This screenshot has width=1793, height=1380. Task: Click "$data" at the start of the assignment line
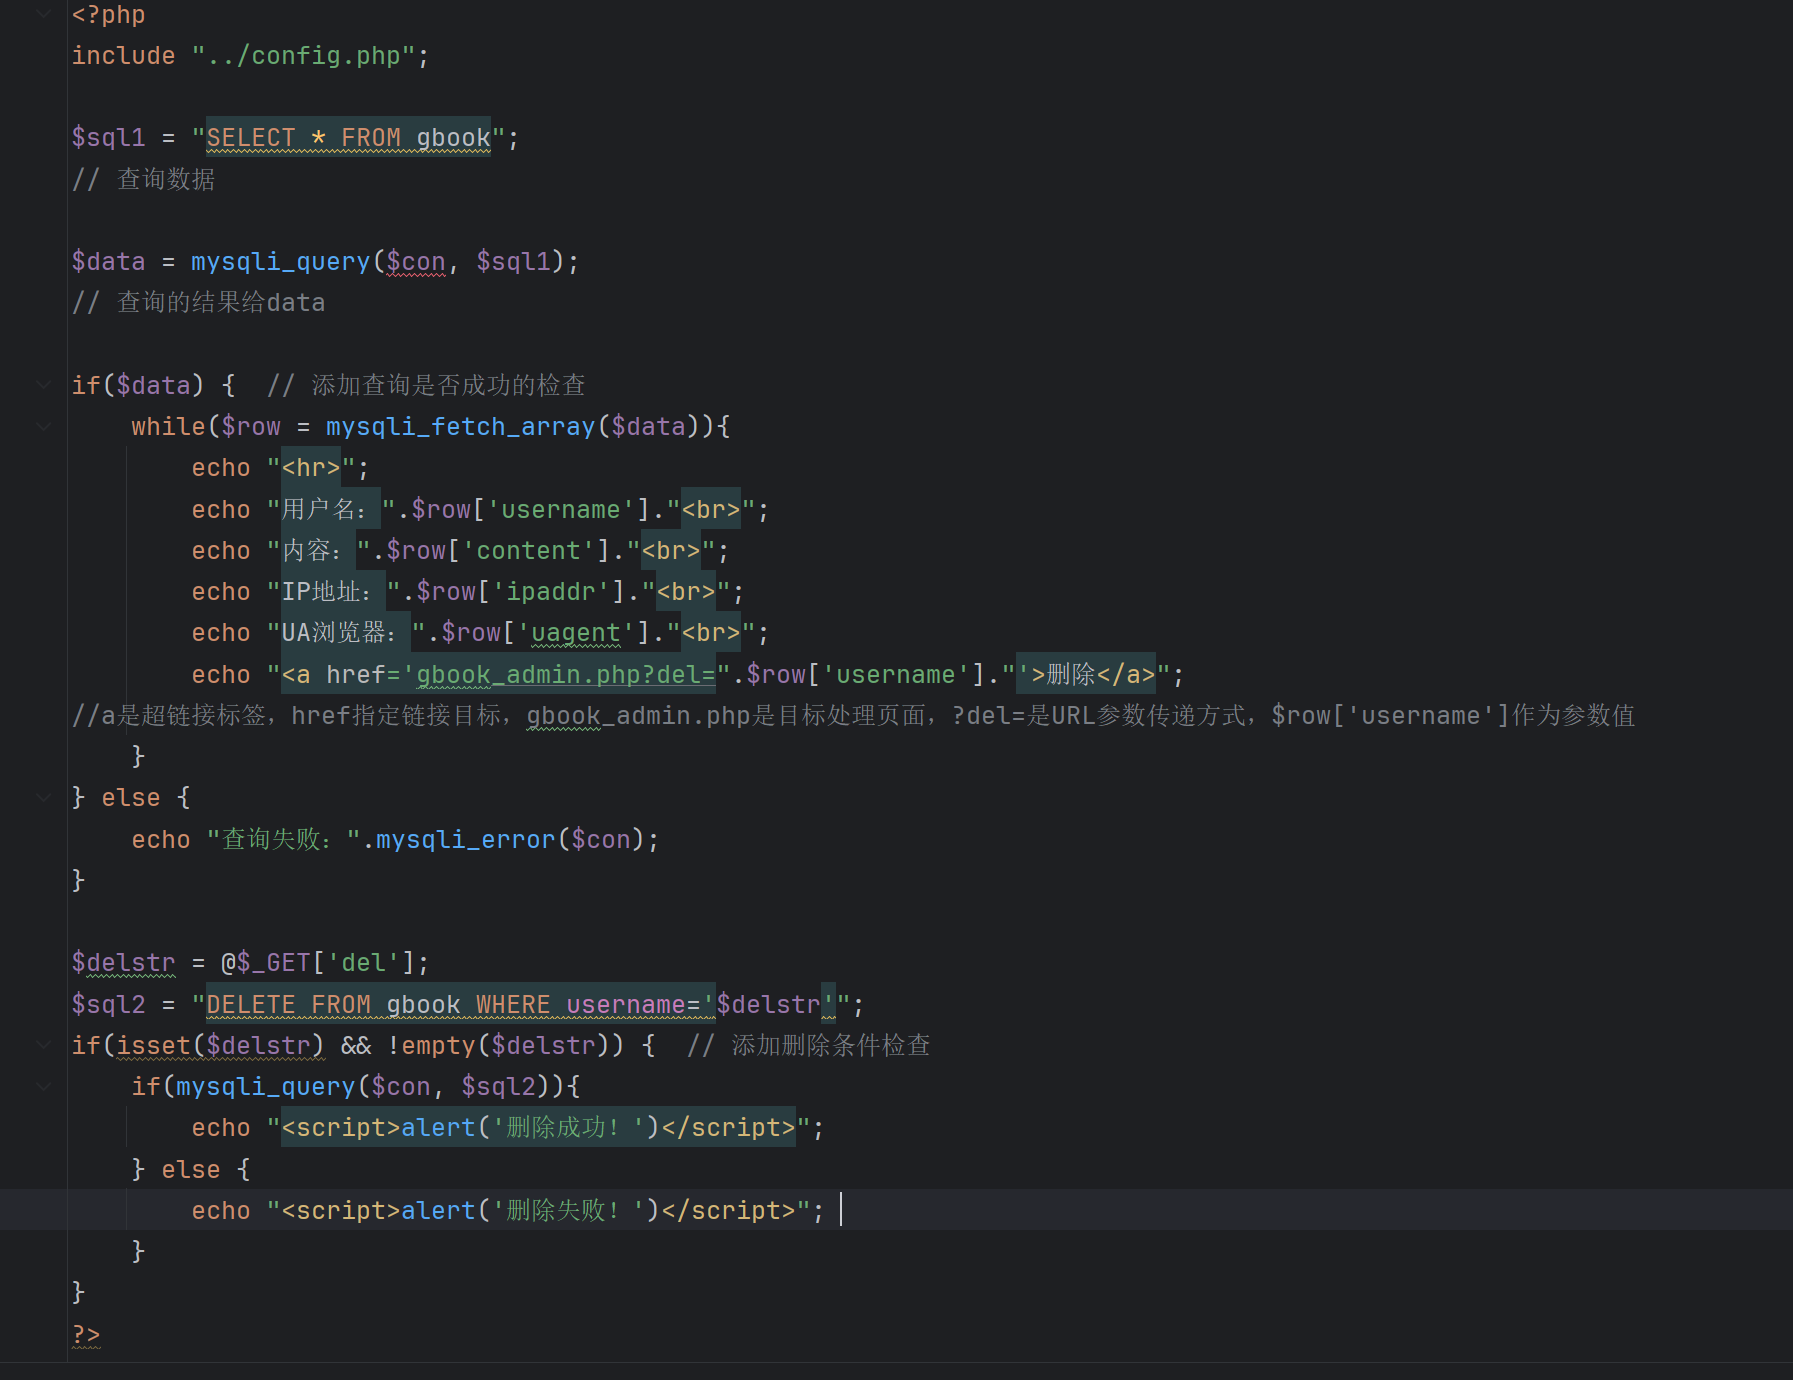(108, 262)
